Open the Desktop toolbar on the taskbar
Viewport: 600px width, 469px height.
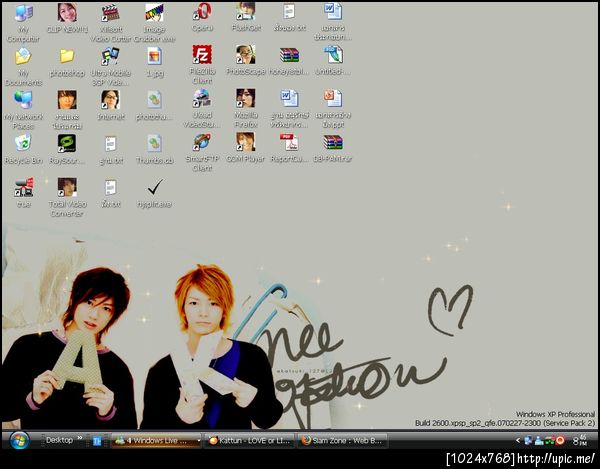[59, 440]
